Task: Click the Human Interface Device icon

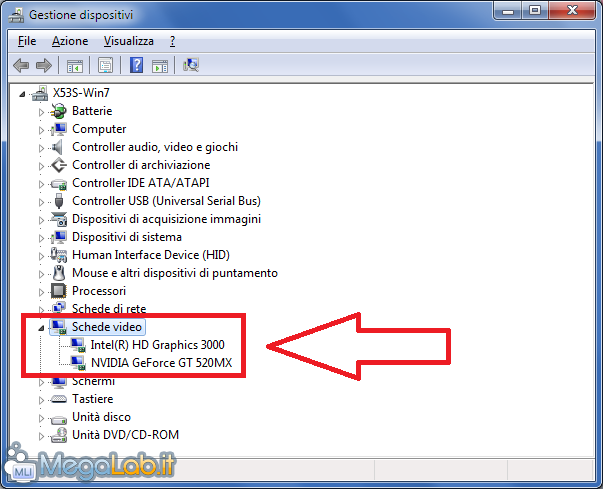Action: click(59, 255)
